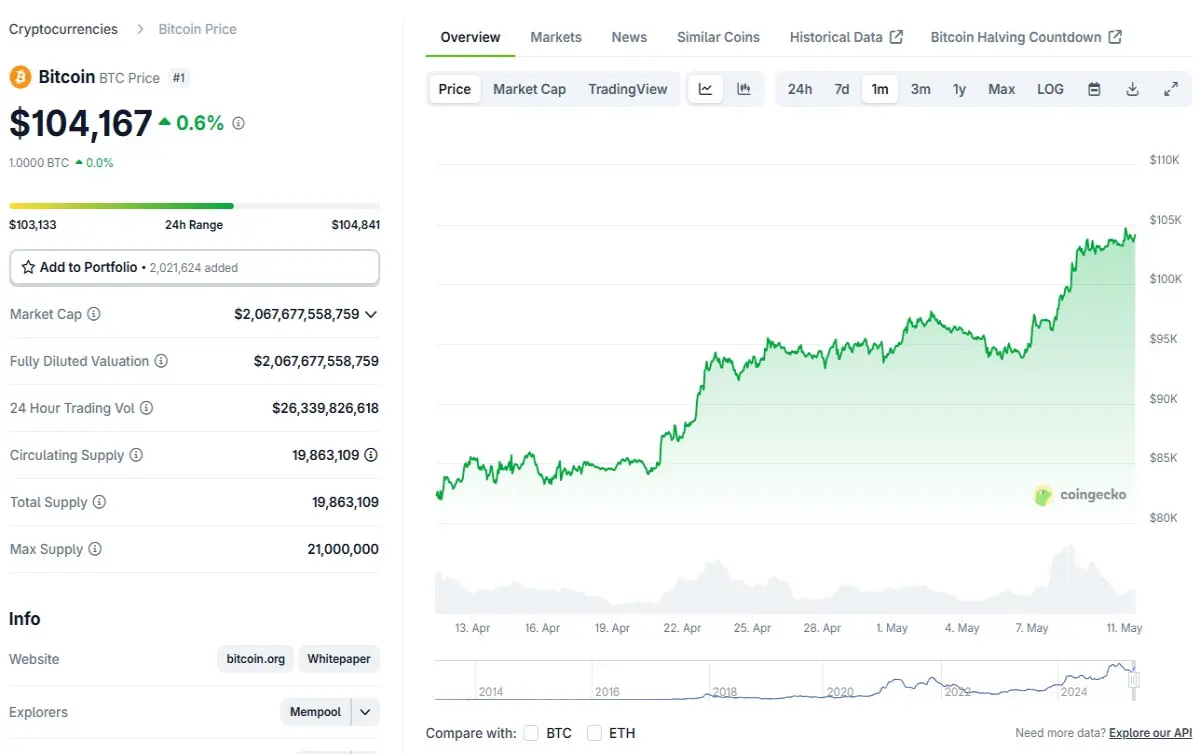Open the Overview tab
Image resolution: width=1200 pixels, height=754 pixels.
point(470,37)
